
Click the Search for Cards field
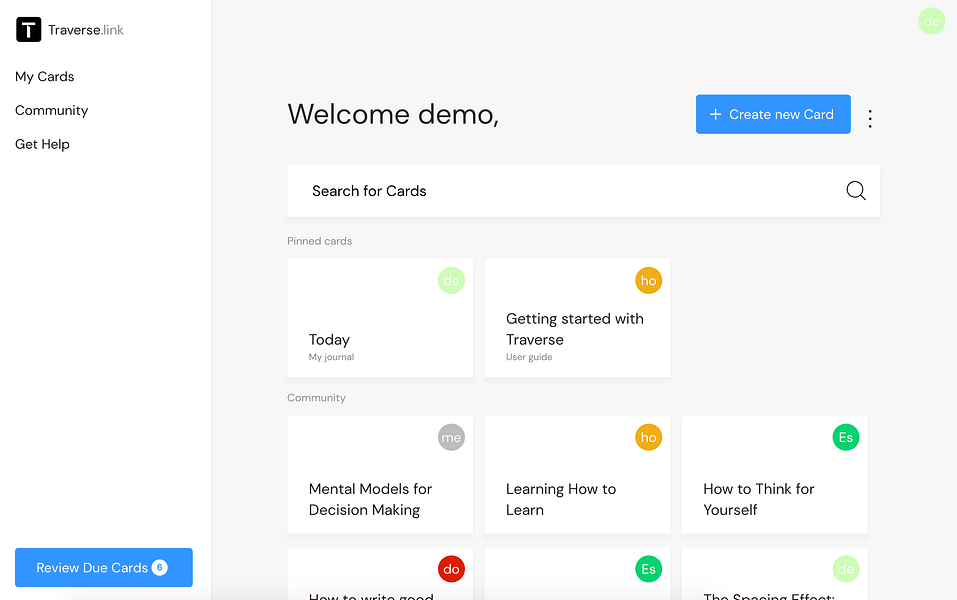click(583, 191)
